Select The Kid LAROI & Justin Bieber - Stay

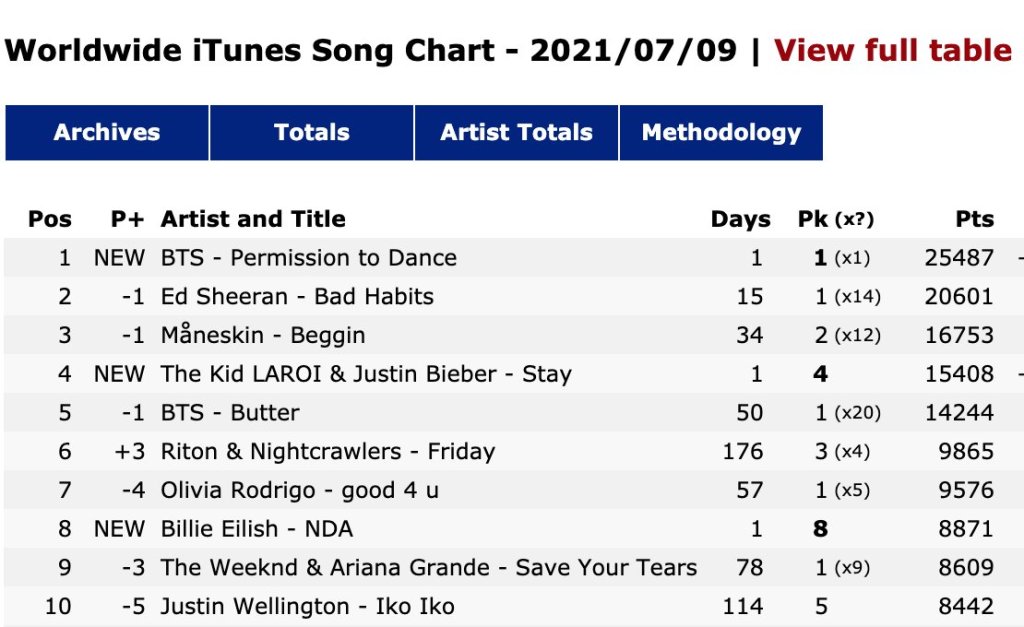point(366,374)
